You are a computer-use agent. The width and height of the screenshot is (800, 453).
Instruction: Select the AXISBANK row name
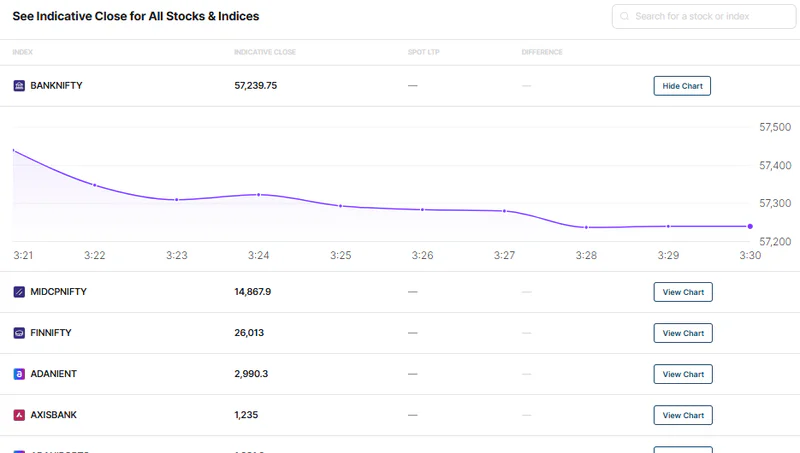pyautogui.click(x=54, y=415)
